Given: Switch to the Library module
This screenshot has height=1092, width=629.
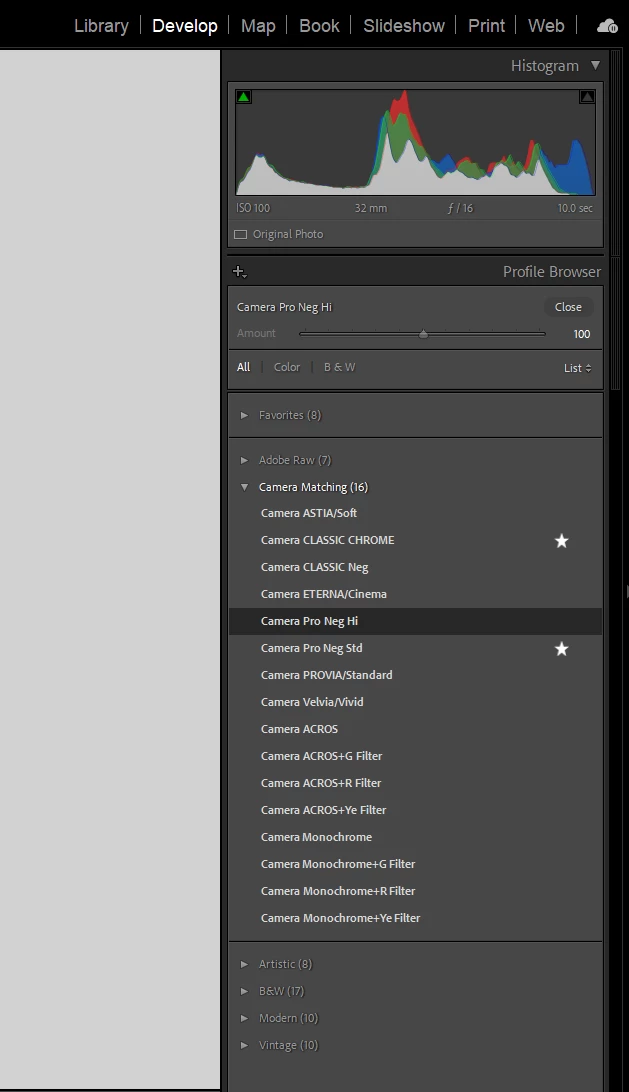Looking at the screenshot, I should click(x=101, y=26).
